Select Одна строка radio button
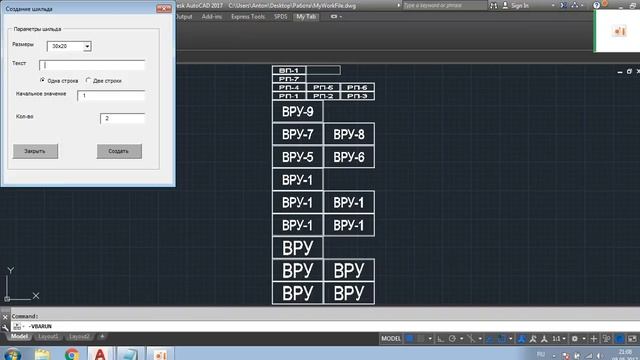This screenshot has width=640, height=360. click(42, 80)
